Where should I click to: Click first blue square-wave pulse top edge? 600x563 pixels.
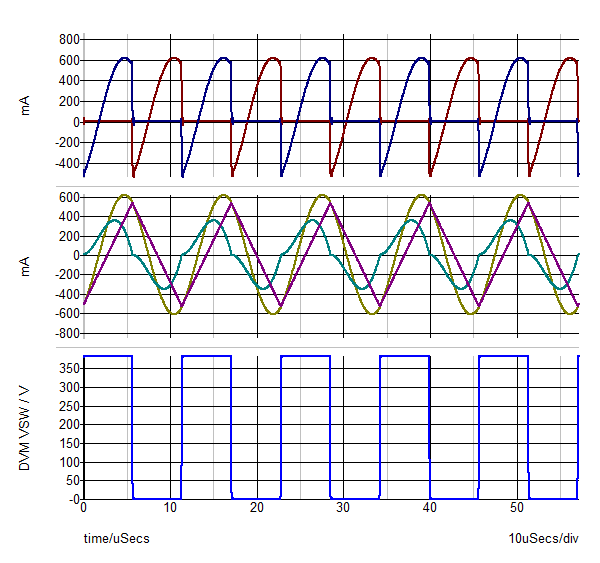(107, 356)
